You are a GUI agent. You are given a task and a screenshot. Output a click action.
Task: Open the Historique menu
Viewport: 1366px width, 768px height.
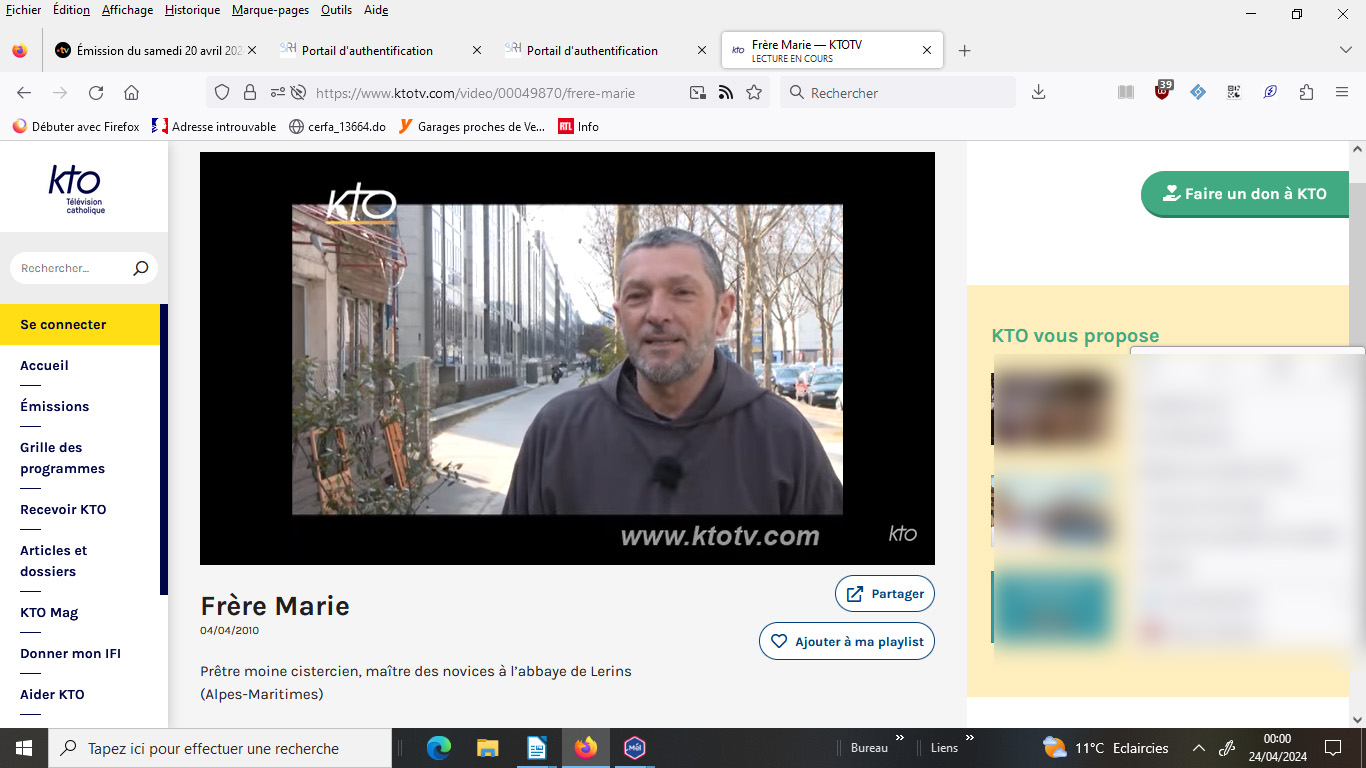(x=192, y=10)
